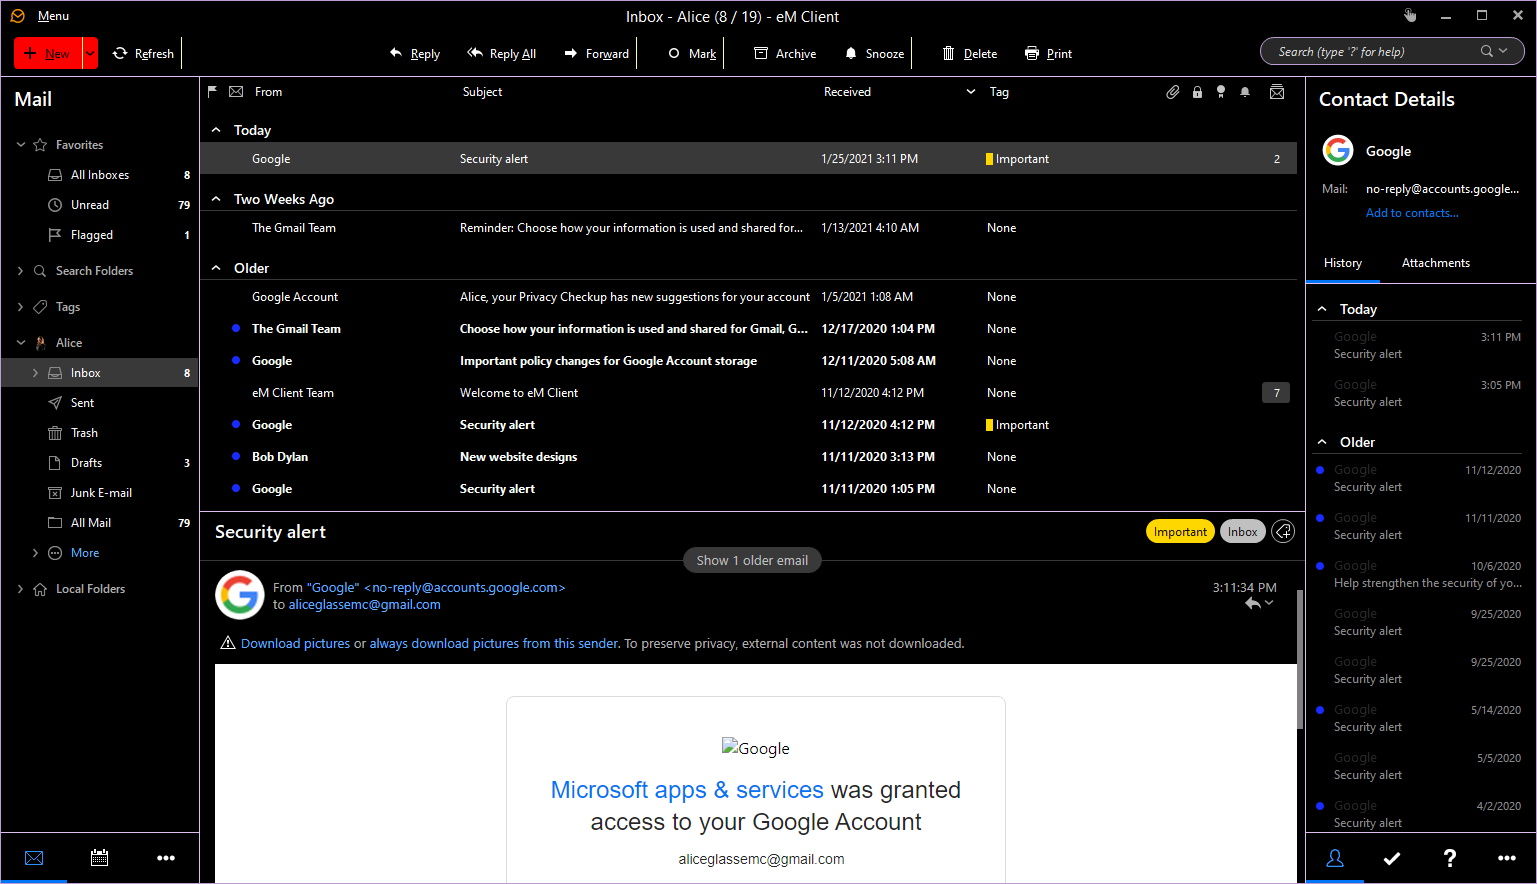Switch to the Attachments tab
The image size is (1537, 884).
(1435, 262)
